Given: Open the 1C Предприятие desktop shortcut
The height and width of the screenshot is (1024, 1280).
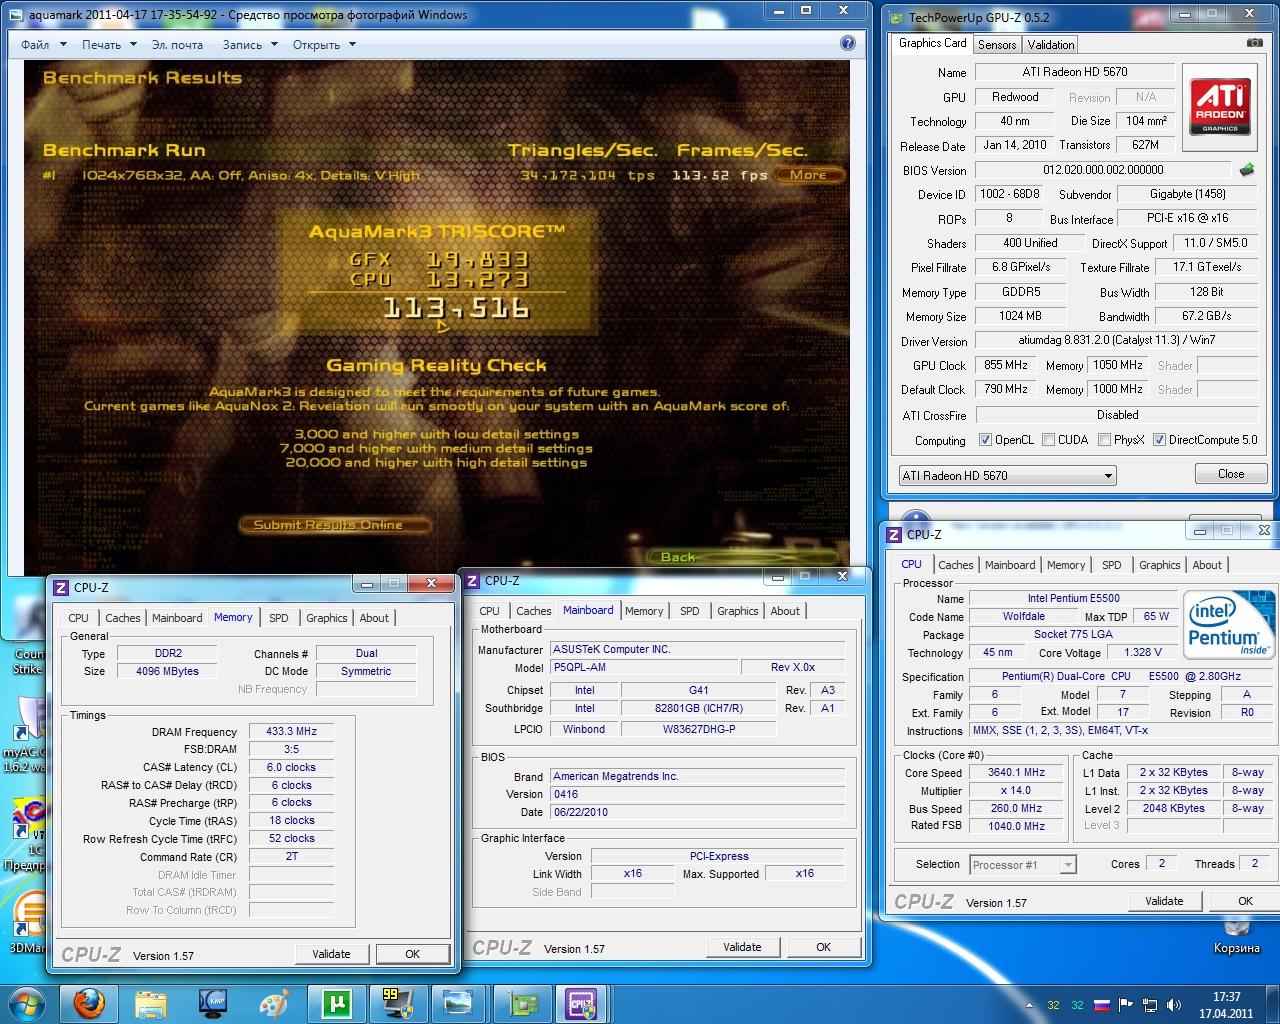Looking at the screenshot, I should [x=27, y=832].
